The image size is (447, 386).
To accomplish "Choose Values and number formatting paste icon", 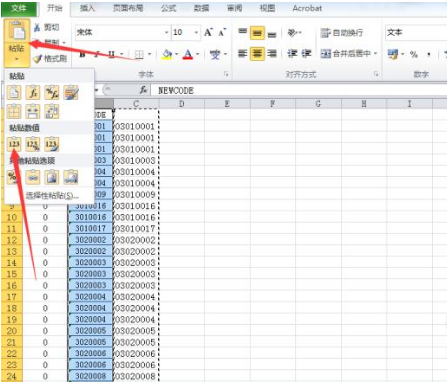I will pos(33,144).
